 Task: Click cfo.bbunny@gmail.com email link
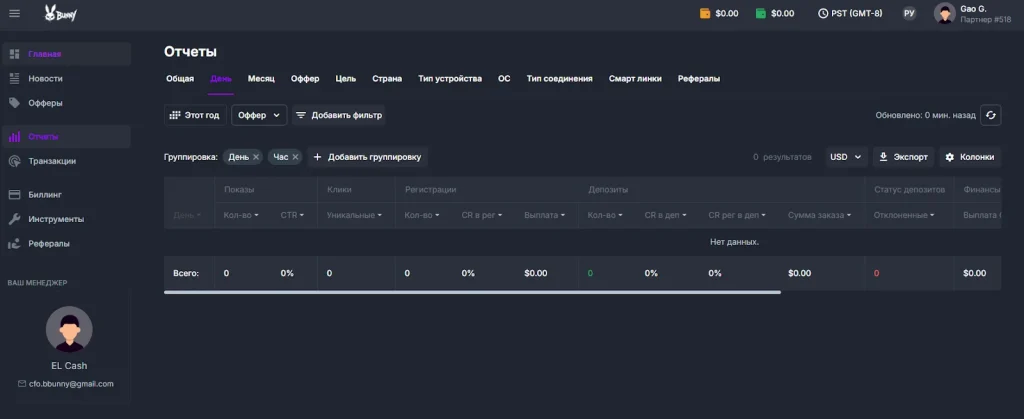71,384
